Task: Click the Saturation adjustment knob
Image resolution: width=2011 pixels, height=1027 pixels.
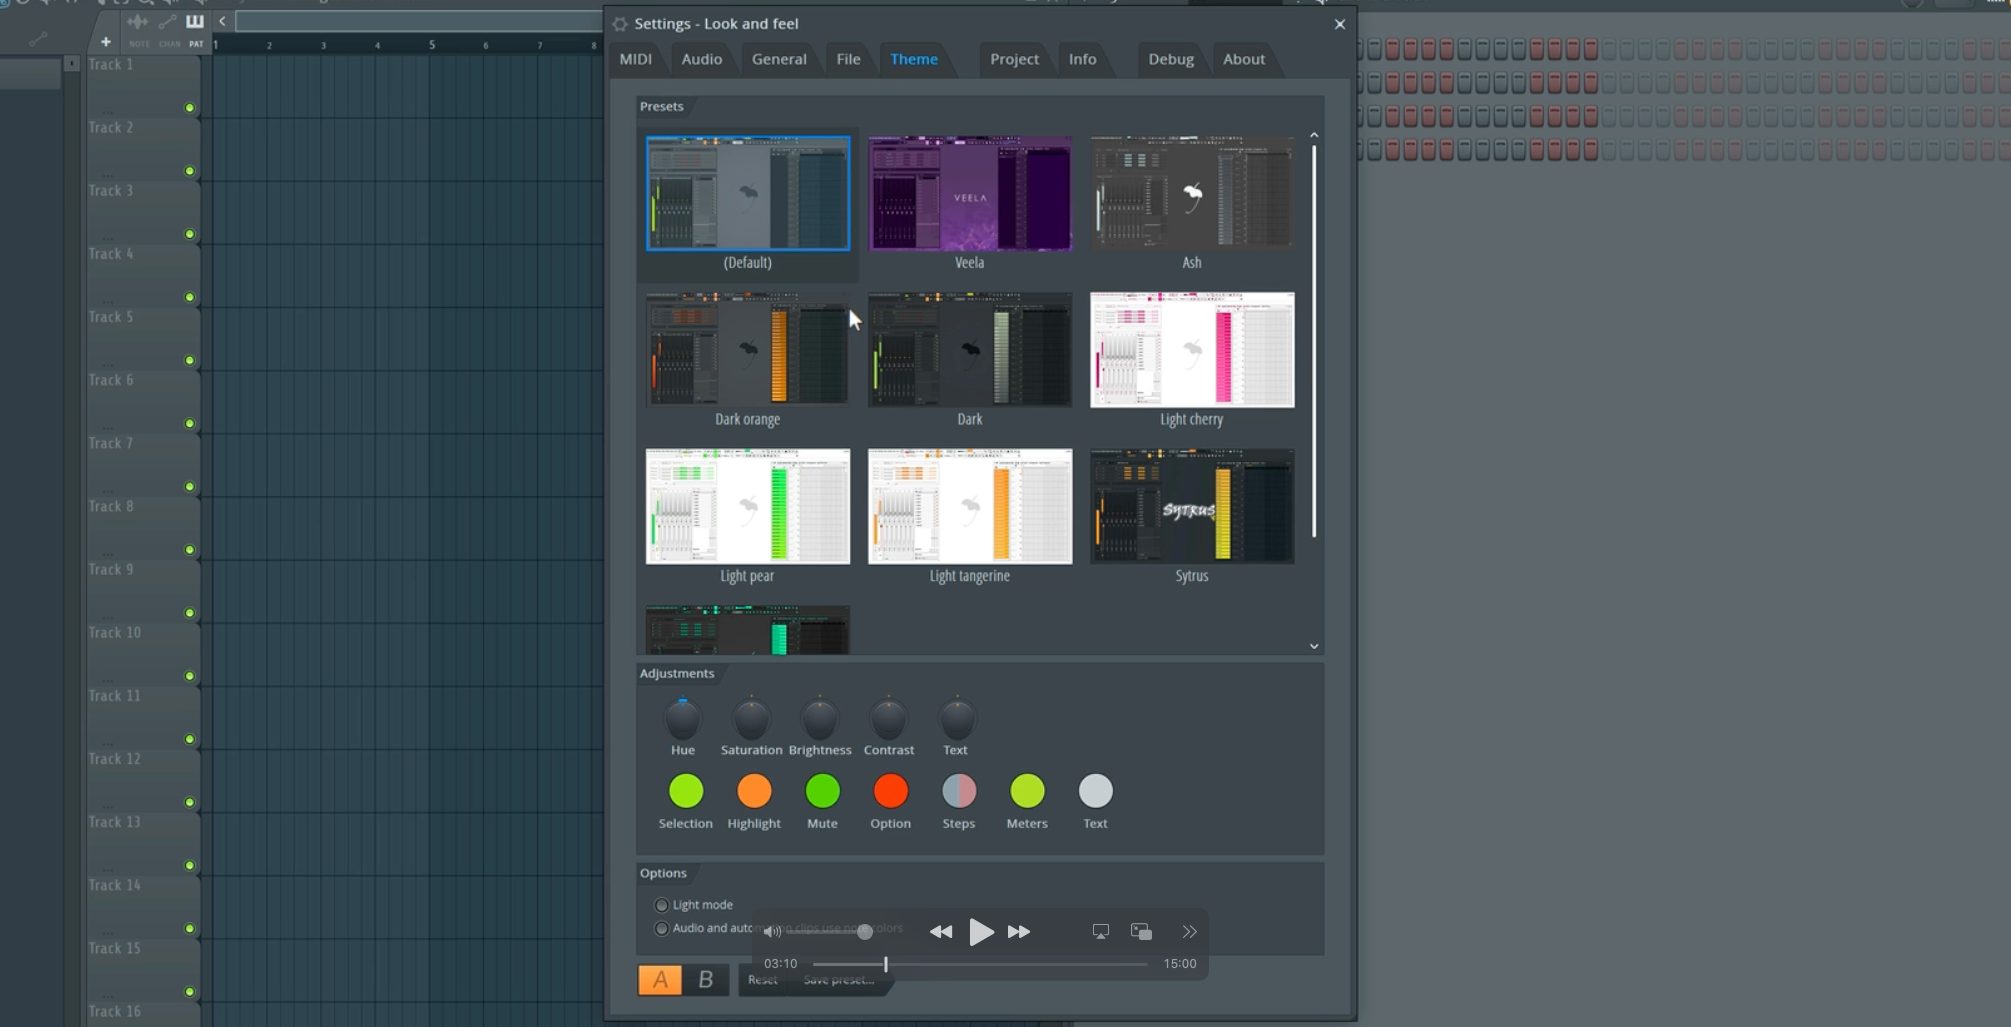Action: click(751, 719)
